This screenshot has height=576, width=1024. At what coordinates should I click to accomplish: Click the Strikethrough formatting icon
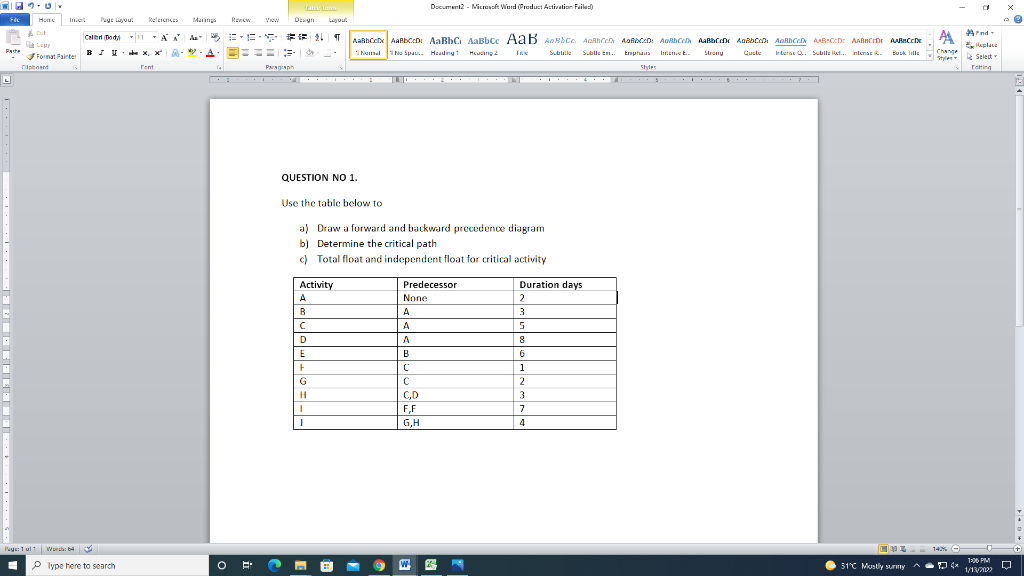(x=134, y=53)
